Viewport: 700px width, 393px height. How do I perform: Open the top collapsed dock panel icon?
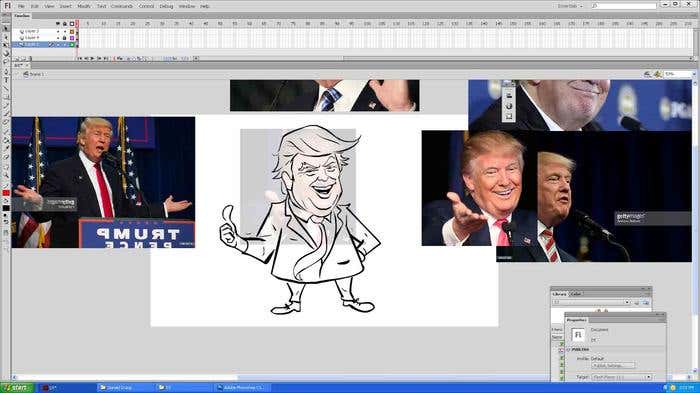(x=508, y=95)
